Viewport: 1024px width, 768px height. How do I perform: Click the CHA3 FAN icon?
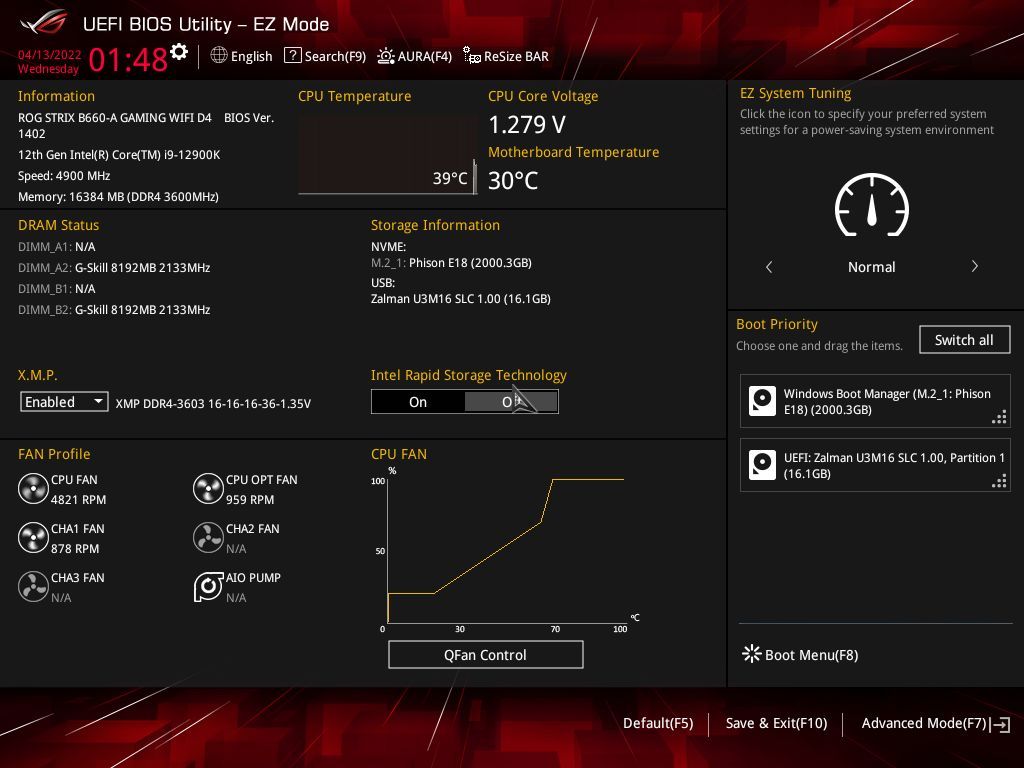[33, 586]
